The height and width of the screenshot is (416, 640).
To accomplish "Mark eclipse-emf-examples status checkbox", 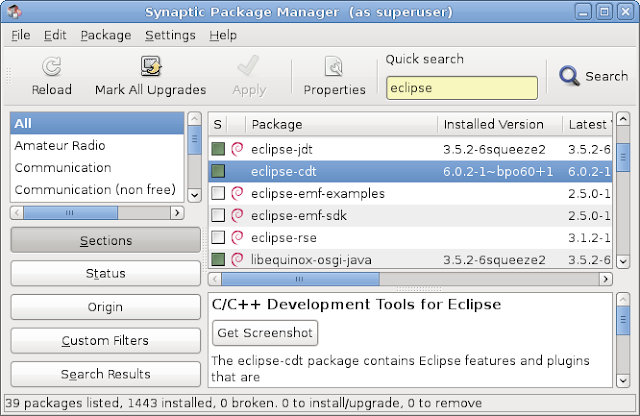I will point(218,193).
